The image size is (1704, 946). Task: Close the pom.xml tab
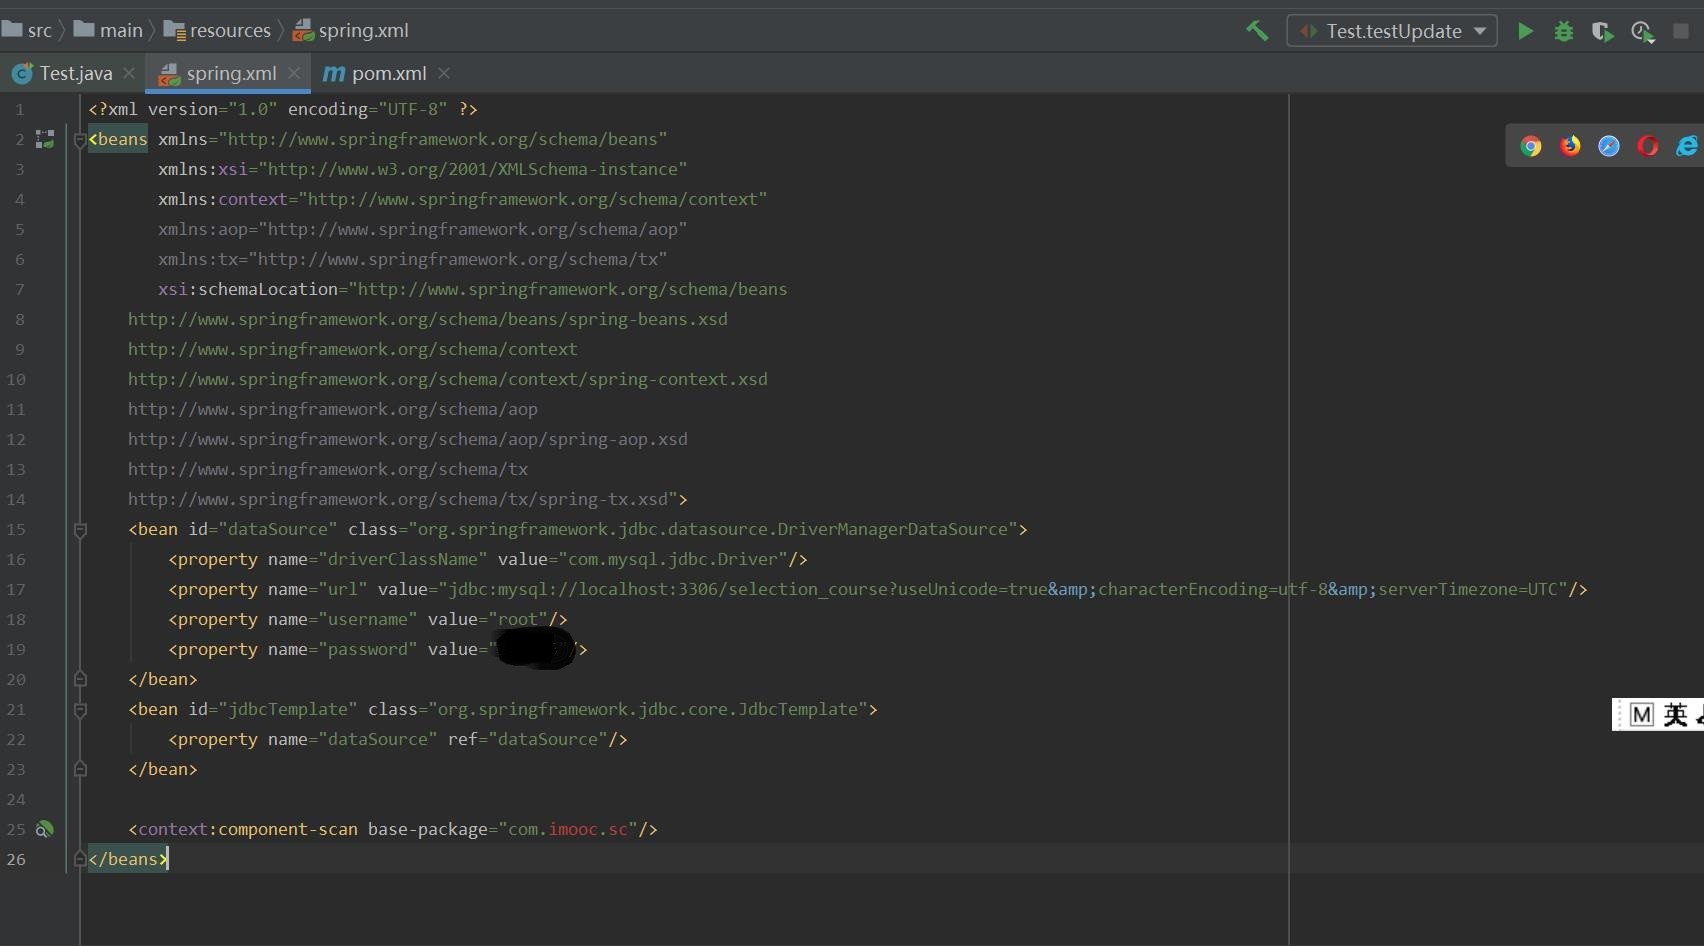(x=444, y=73)
